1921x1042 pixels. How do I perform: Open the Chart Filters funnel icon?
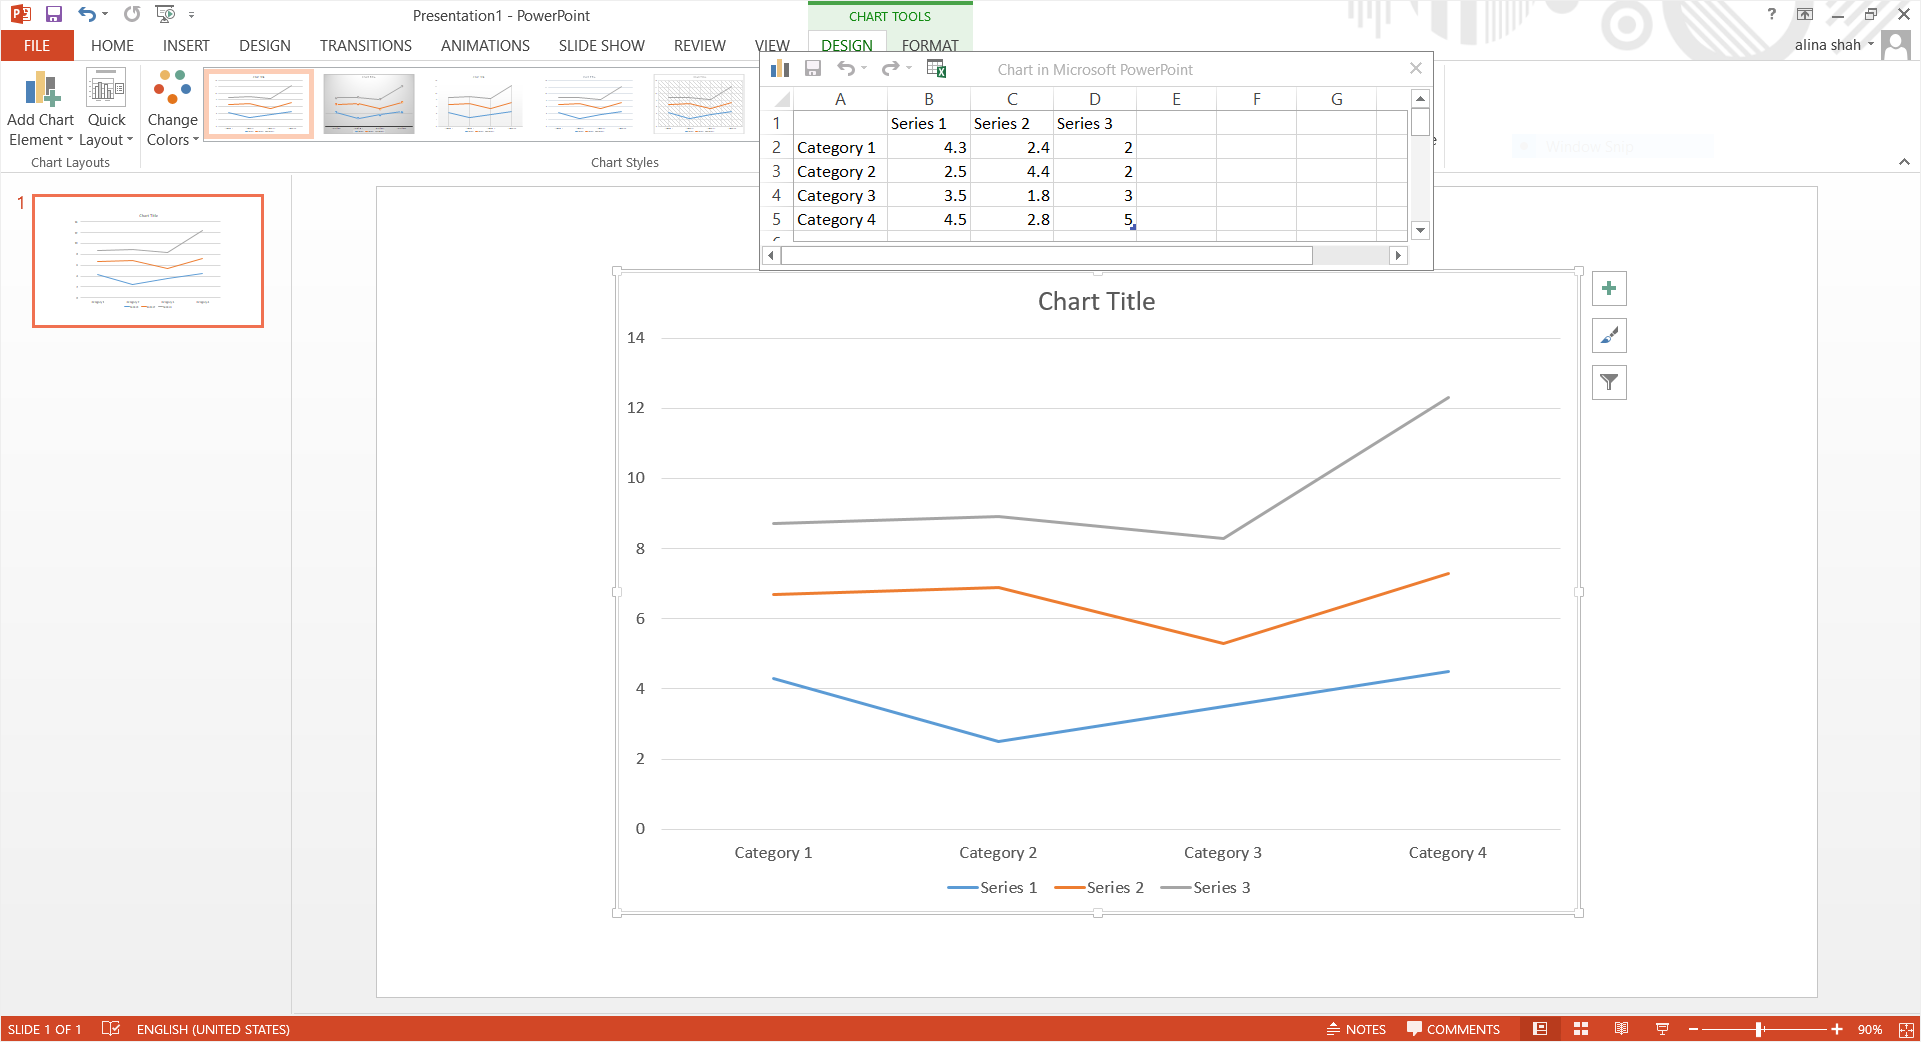click(1609, 382)
